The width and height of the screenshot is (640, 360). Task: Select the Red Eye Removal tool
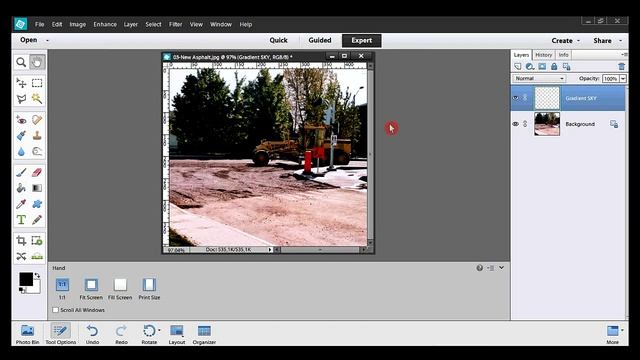(x=21, y=120)
